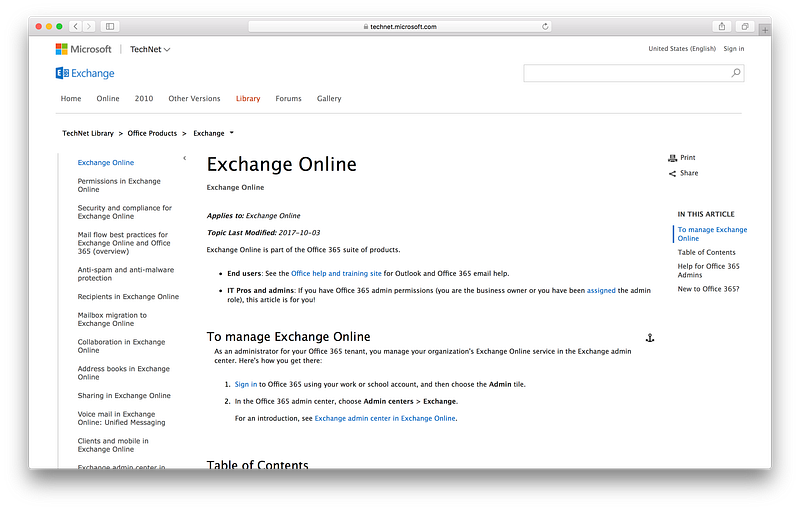Screen dimensions: 800x510
Task: Click the Print text link
Action: click(688, 158)
